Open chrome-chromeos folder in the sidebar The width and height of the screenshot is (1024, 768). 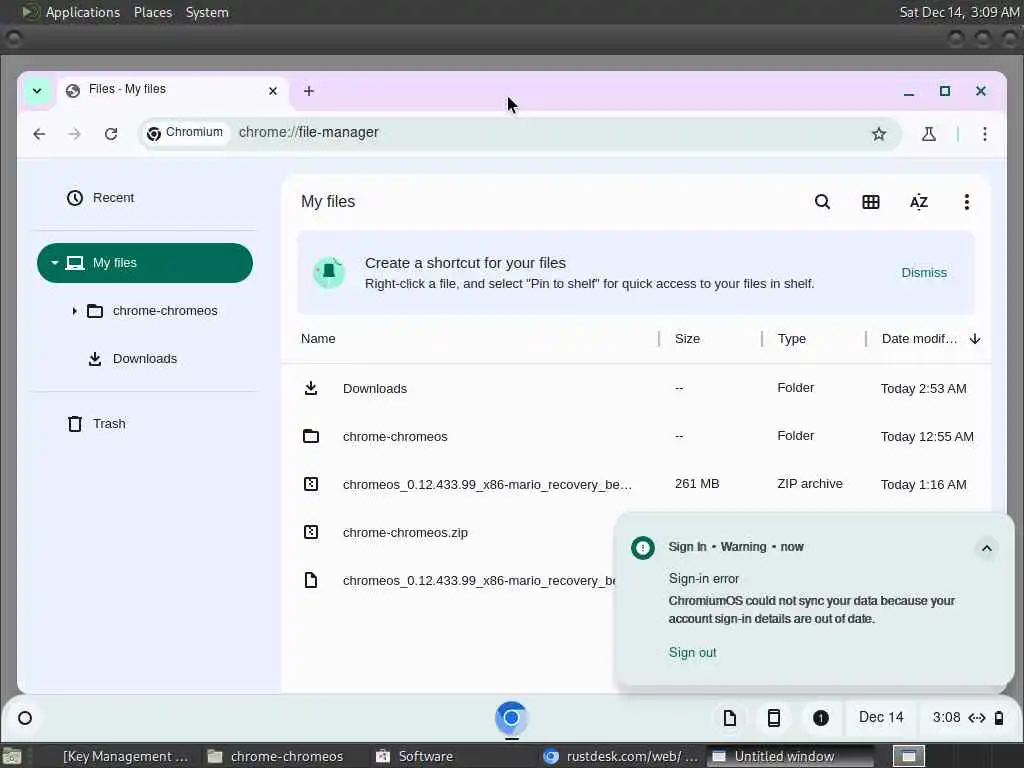165,311
